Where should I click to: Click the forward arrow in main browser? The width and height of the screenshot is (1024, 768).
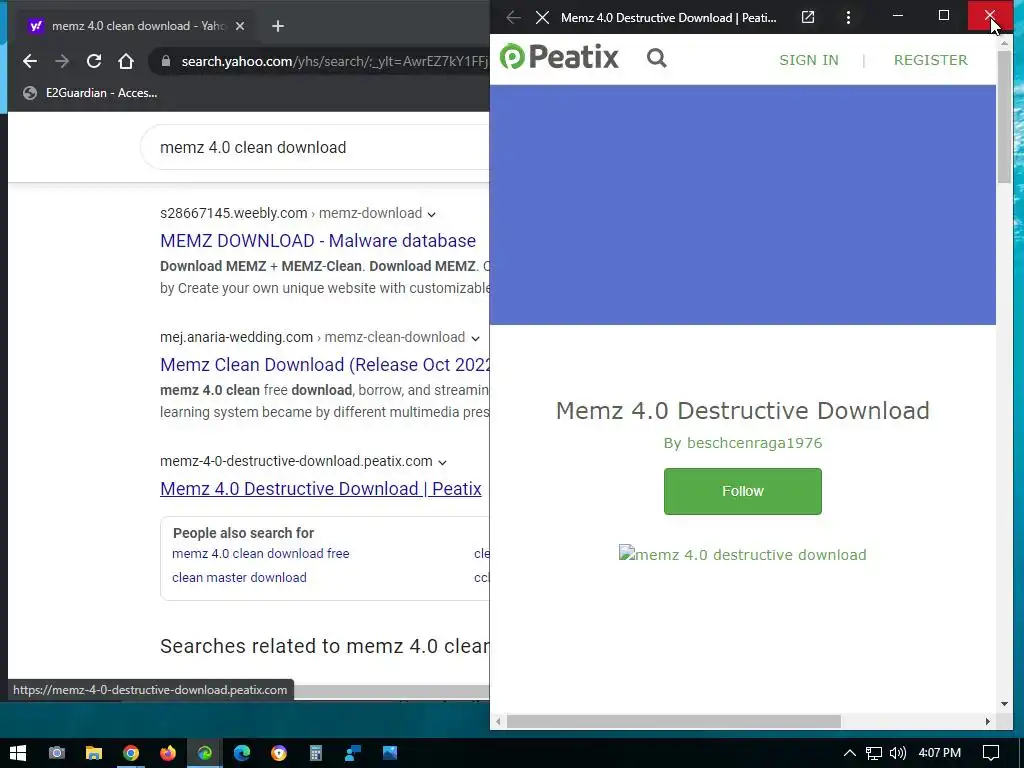(x=61, y=61)
